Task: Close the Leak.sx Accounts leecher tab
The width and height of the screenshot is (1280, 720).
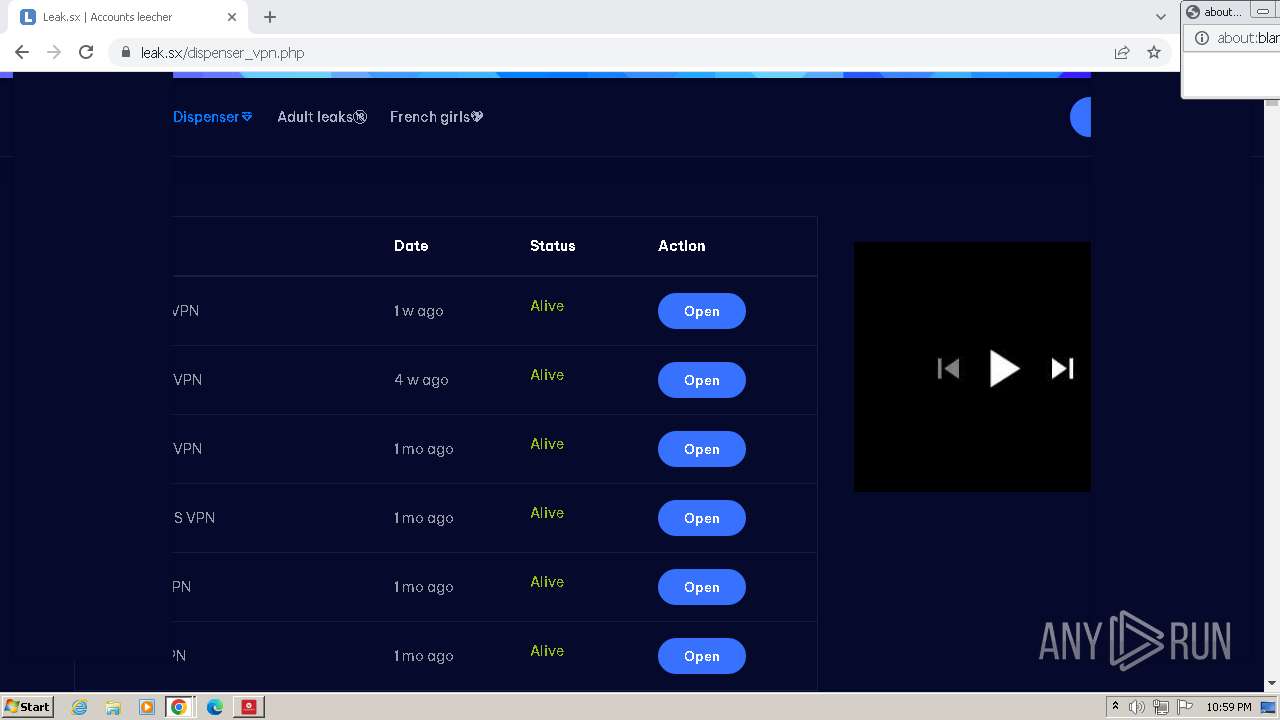Action: click(232, 17)
